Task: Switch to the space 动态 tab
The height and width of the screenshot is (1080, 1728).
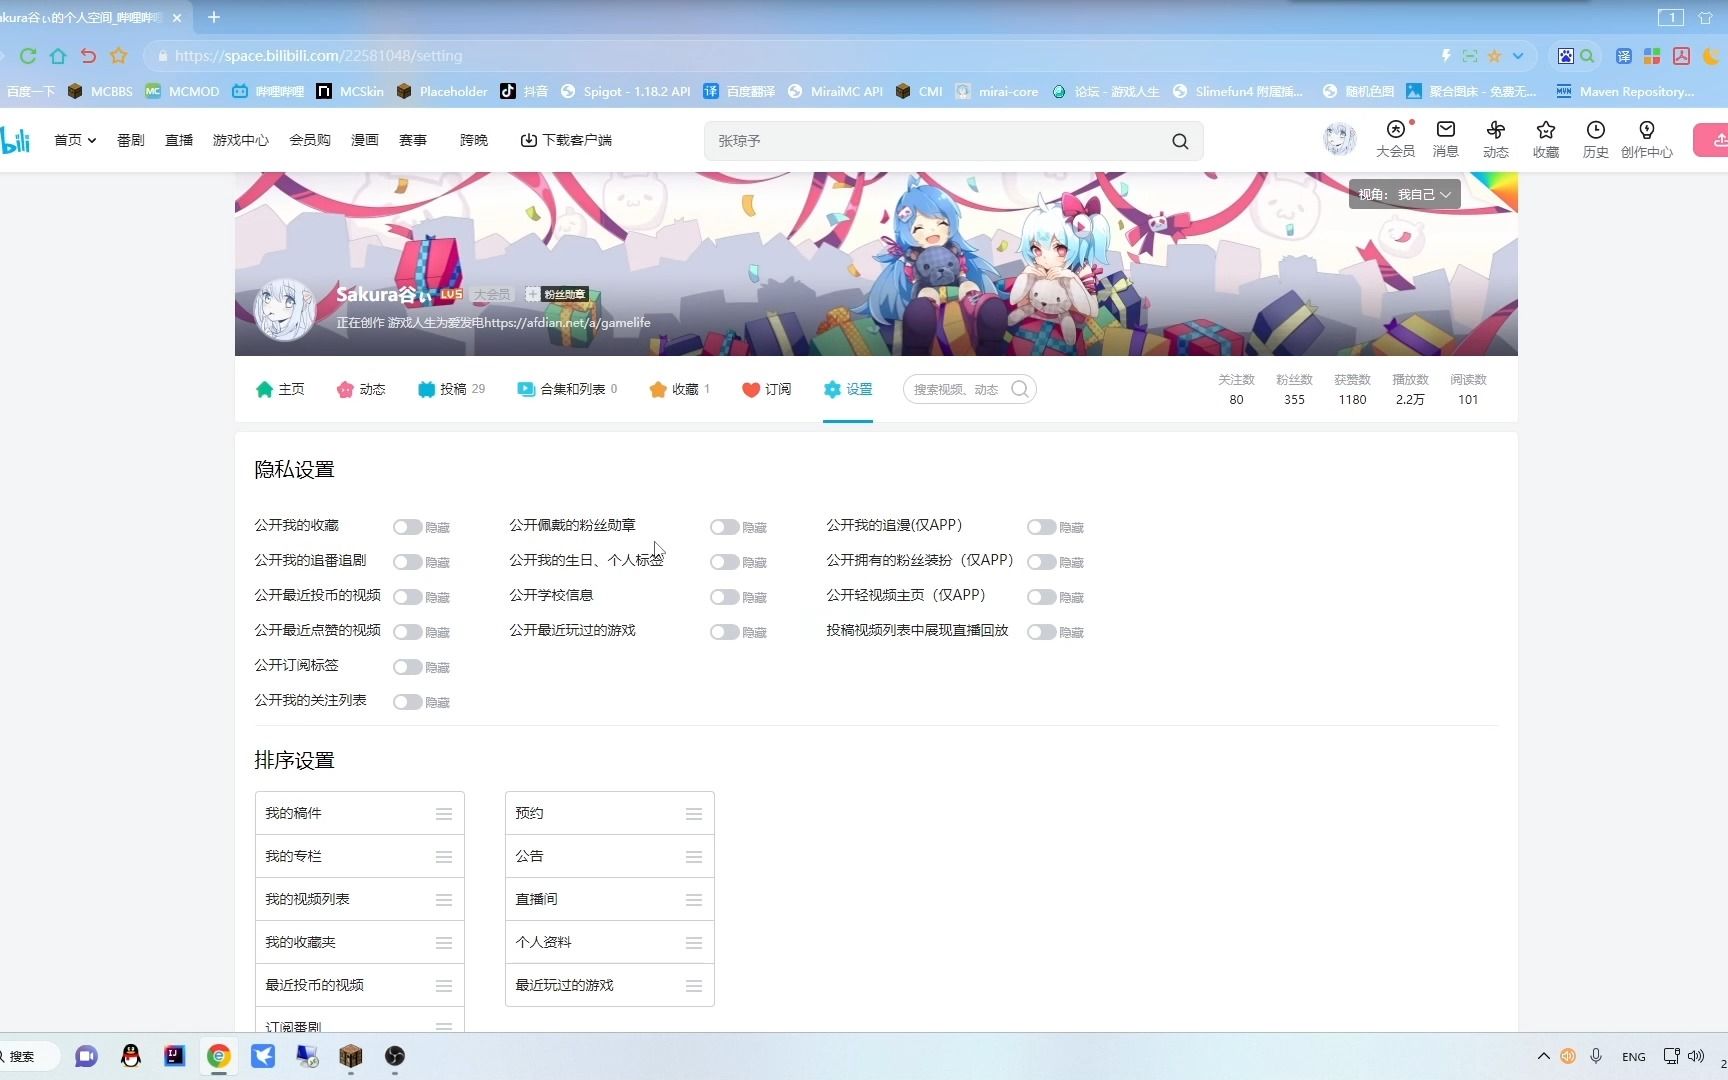Action: point(361,389)
